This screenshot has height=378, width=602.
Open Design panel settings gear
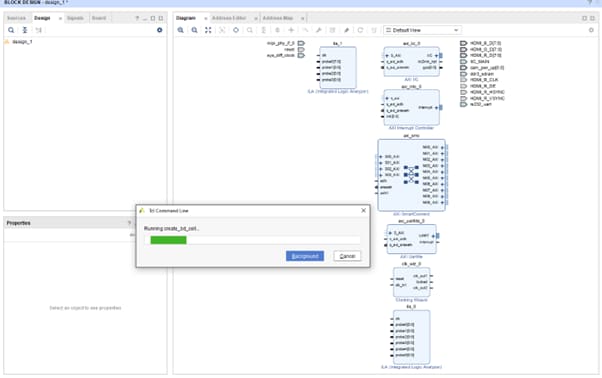coord(160,30)
